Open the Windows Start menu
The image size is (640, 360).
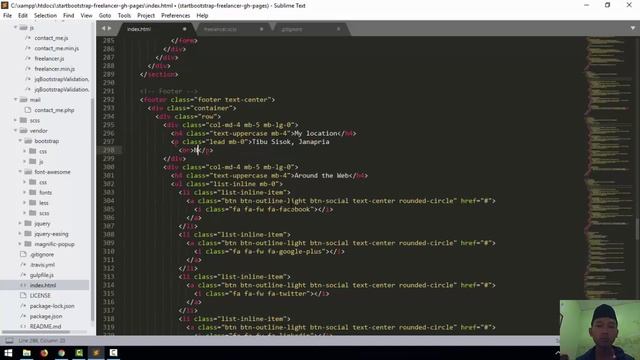(x=8, y=353)
